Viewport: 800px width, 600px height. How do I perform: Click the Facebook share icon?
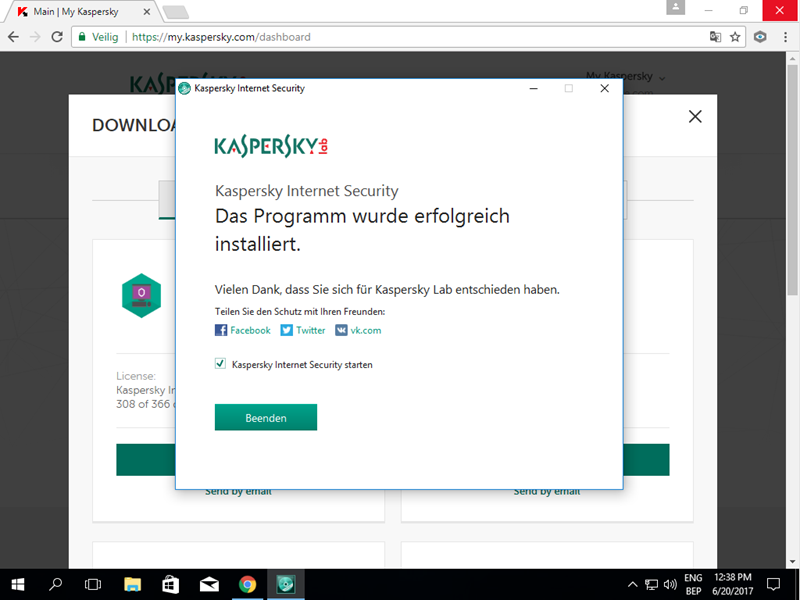pos(221,330)
